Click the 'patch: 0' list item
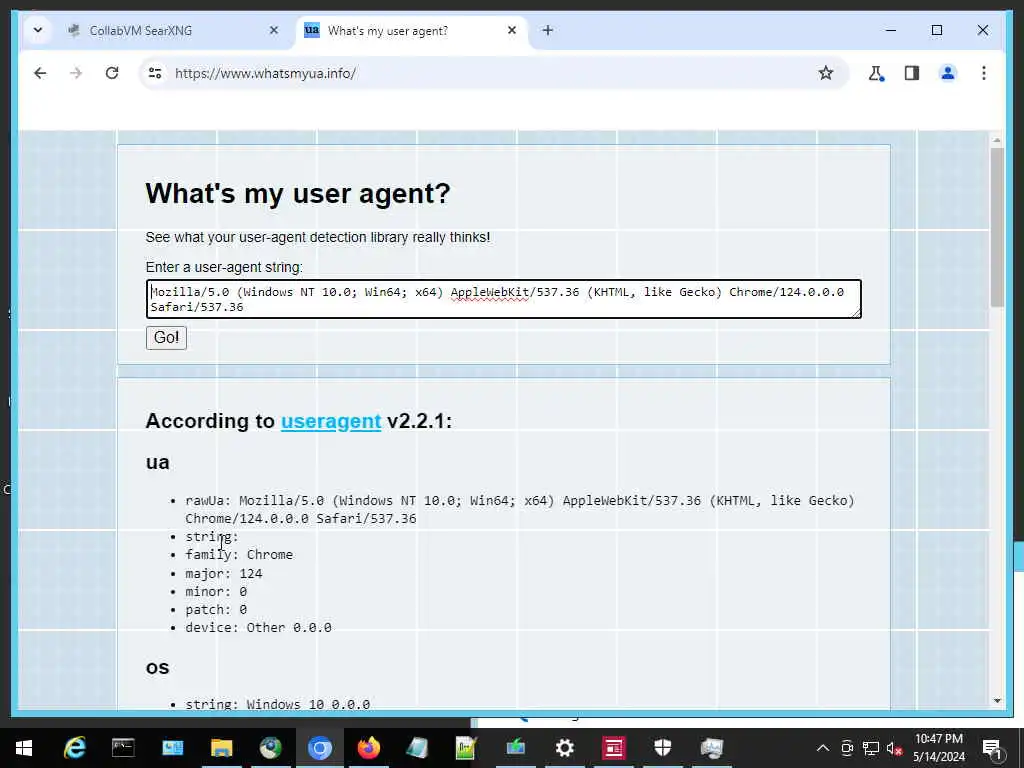This screenshot has height=768, width=1024. tap(216, 609)
